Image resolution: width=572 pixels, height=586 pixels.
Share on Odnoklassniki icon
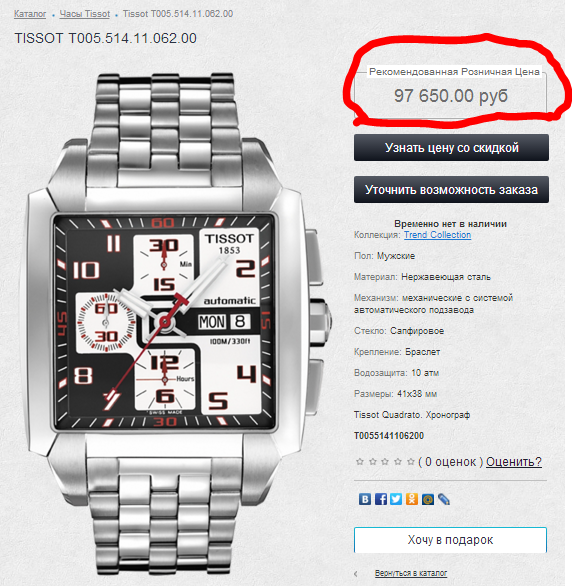tap(412, 499)
